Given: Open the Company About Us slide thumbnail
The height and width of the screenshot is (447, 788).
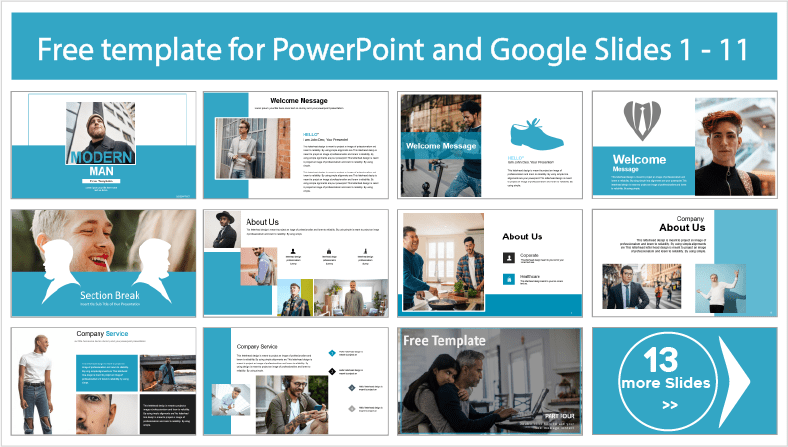Looking at the screenshot, I should click(684, 263).
